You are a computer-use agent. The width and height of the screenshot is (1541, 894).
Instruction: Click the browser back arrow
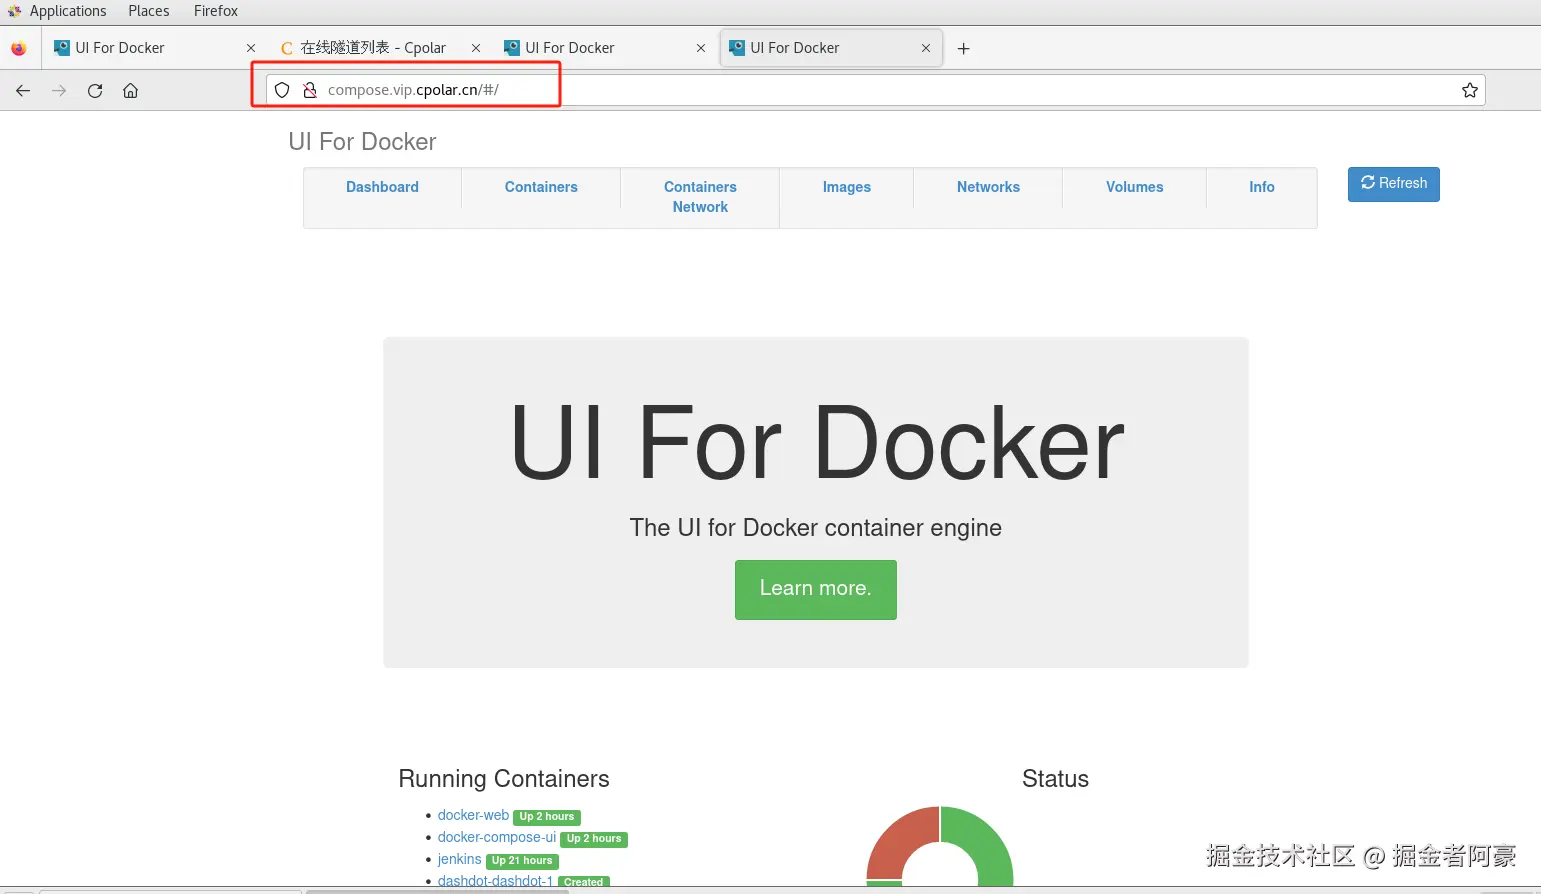click(23, 90)
